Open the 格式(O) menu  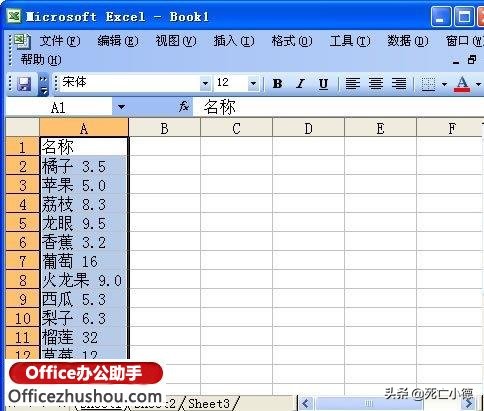click(292, 41)
